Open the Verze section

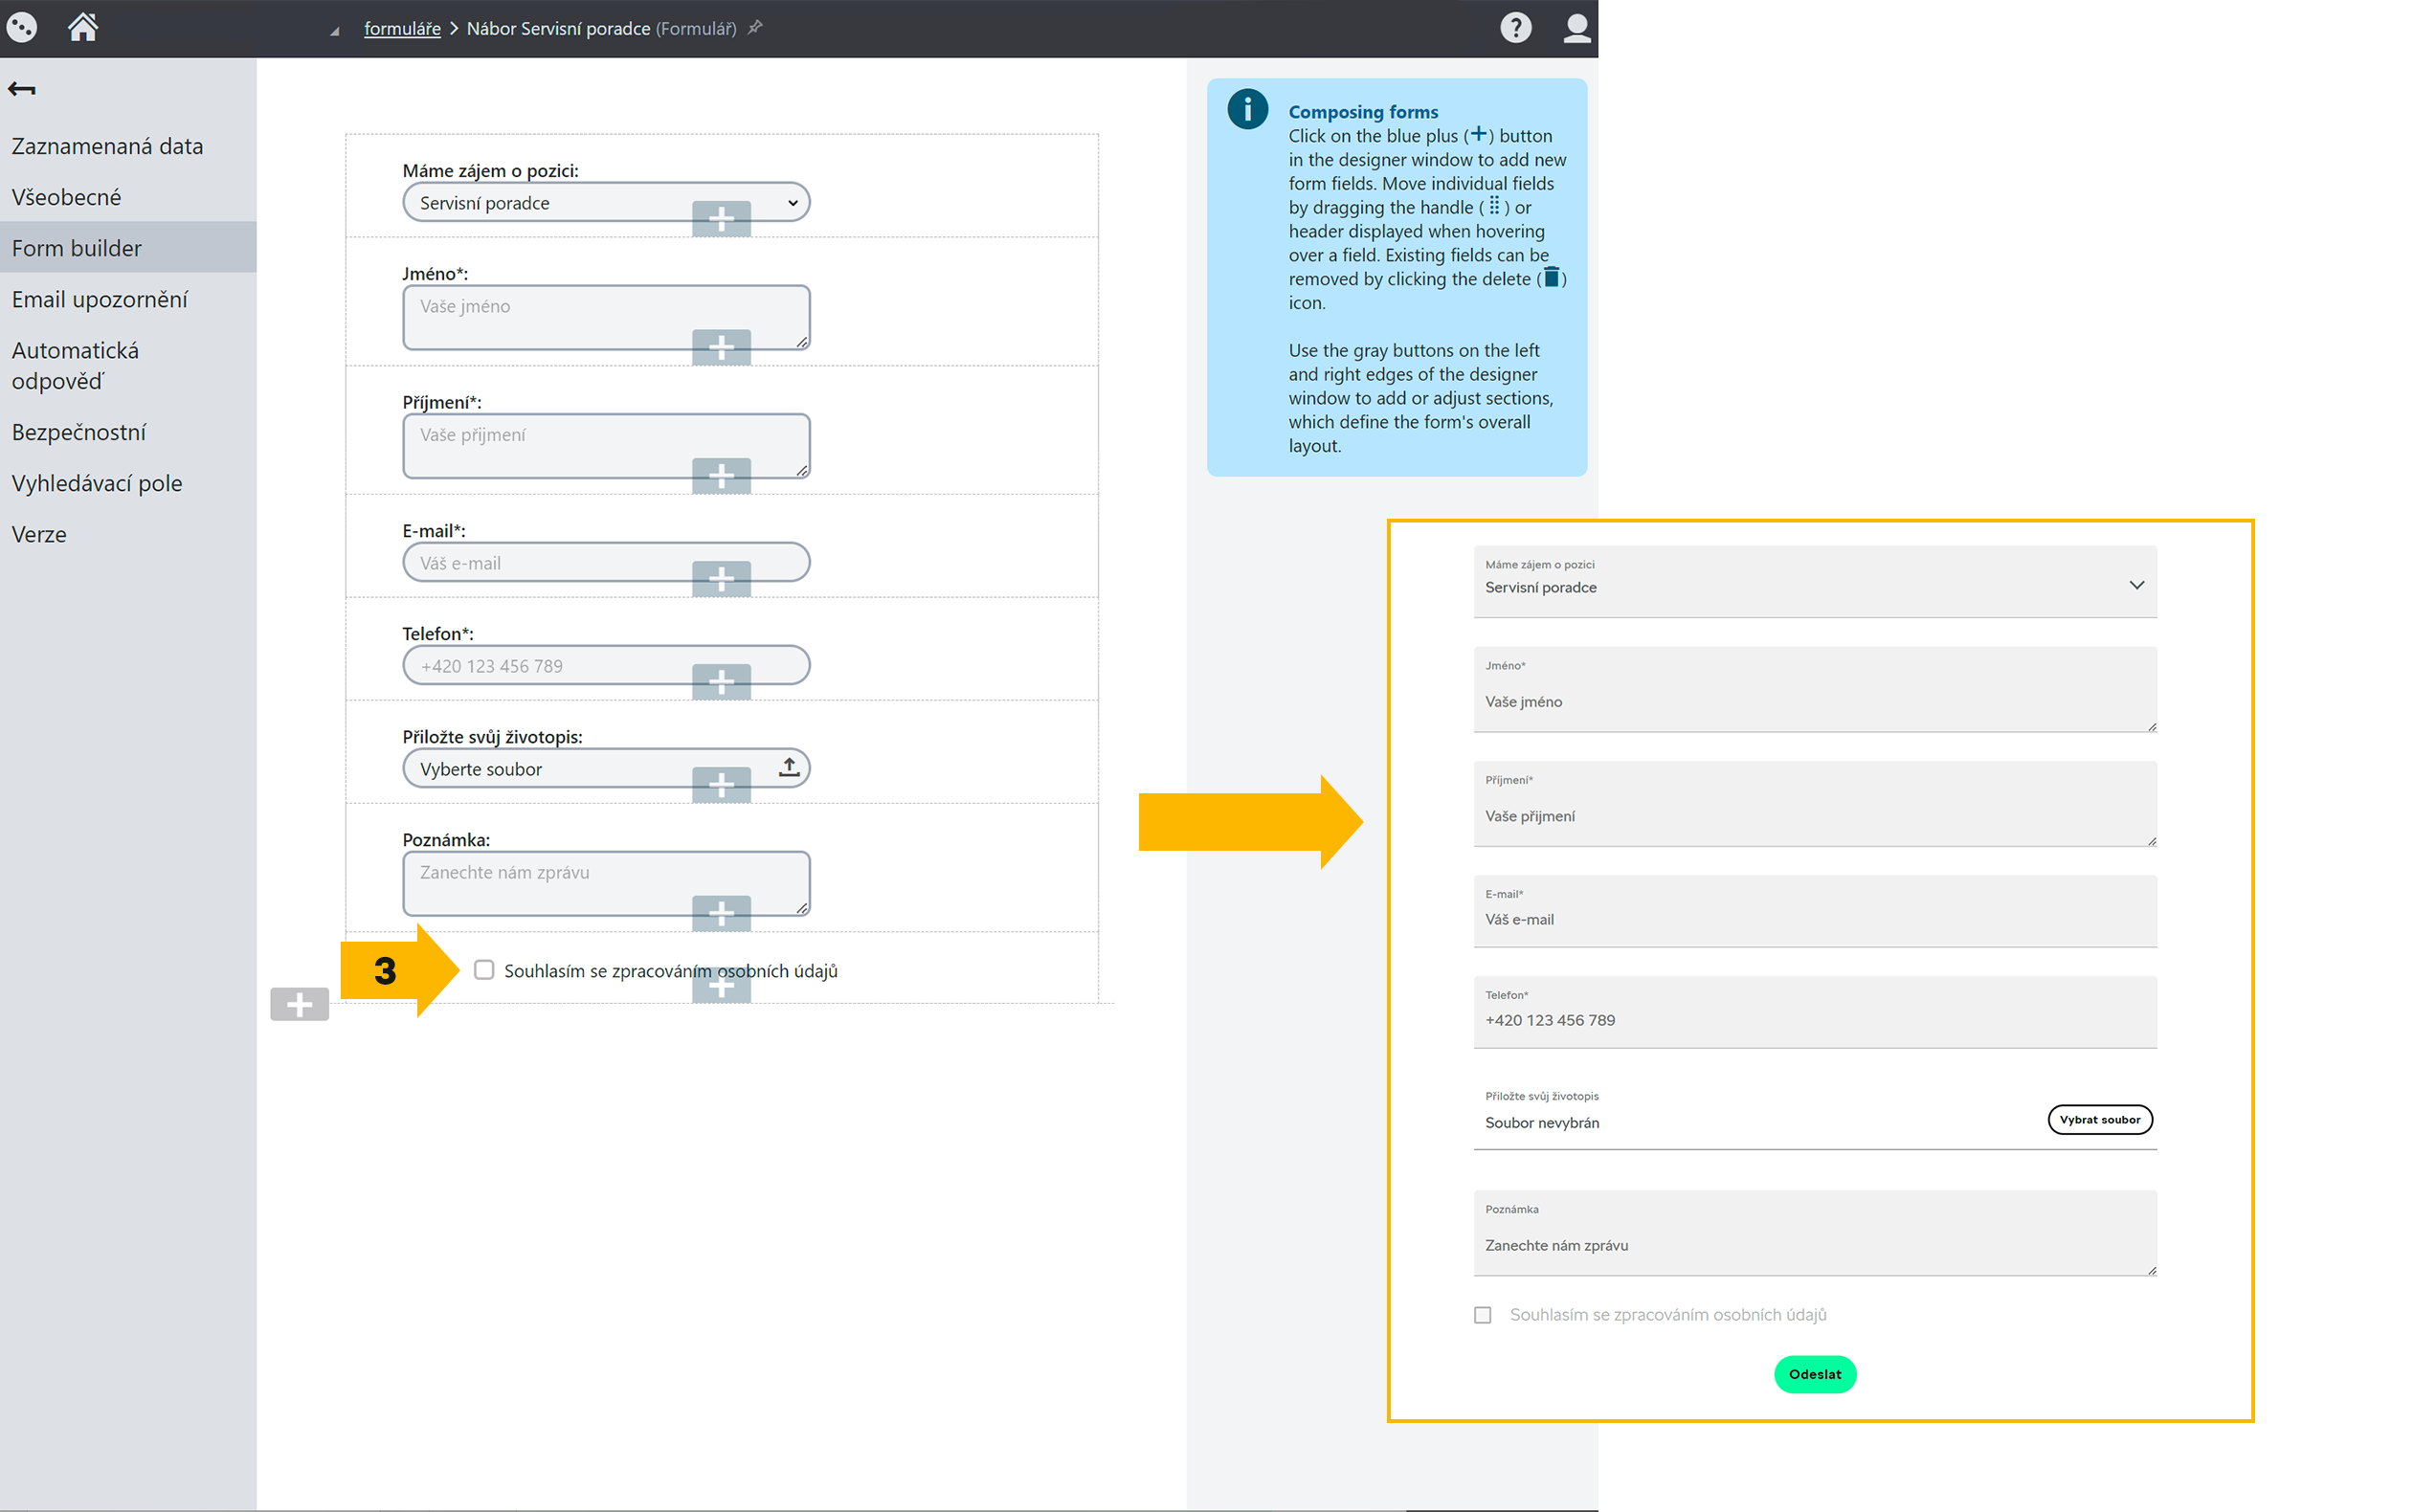click(128, 534)
